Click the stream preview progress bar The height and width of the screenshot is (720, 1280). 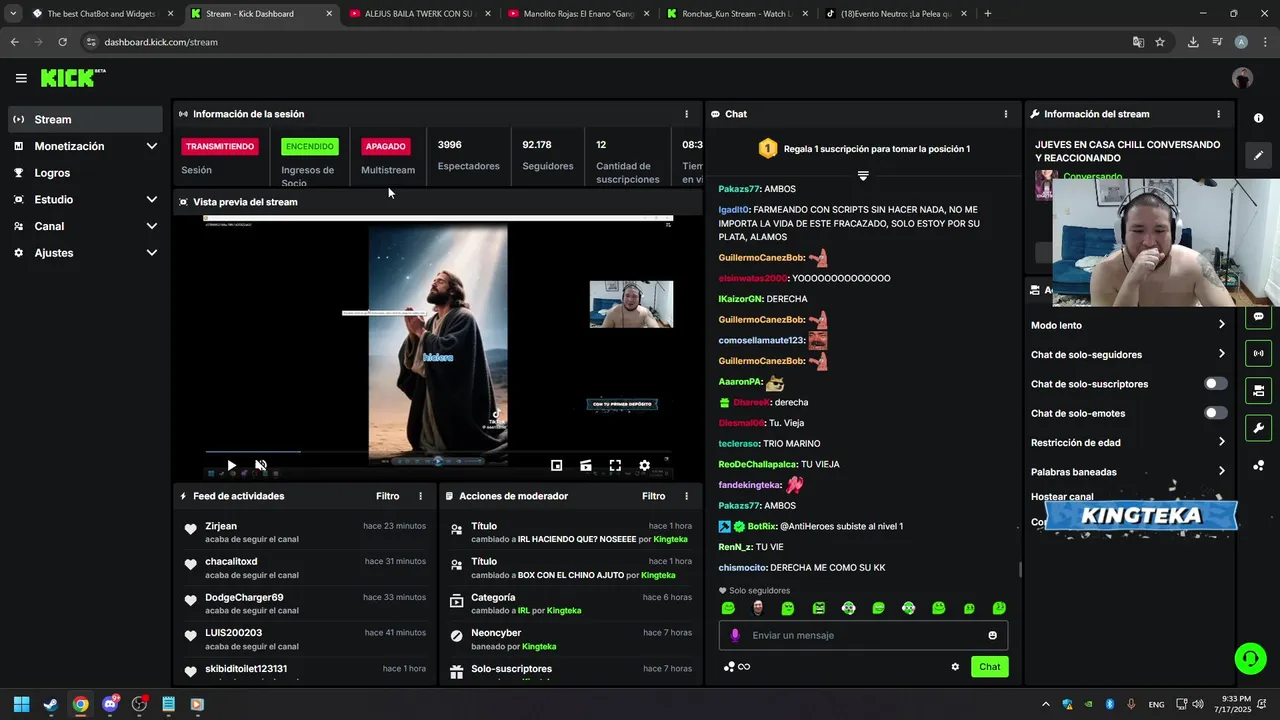click(x=438, y=452)
